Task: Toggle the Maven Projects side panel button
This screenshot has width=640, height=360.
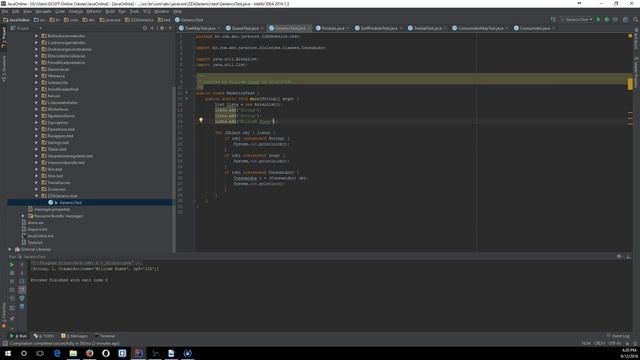Action: tap(636, 72)
